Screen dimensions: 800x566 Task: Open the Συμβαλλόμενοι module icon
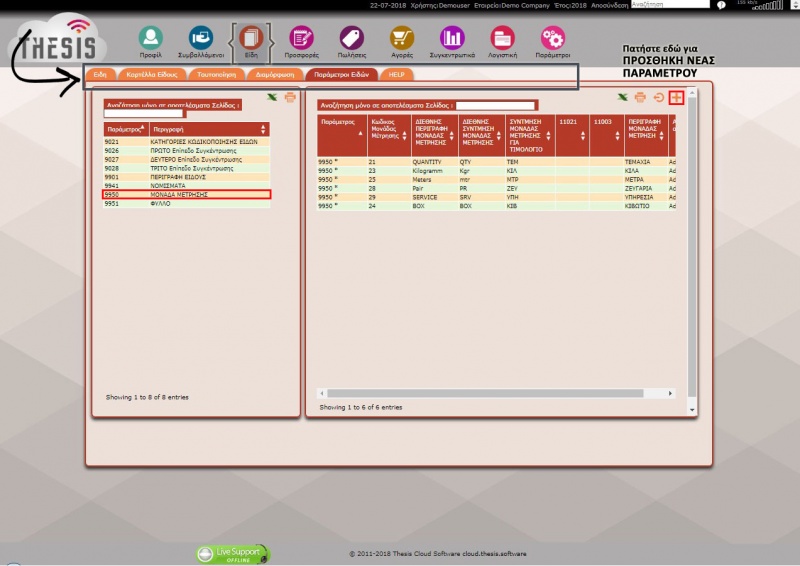pos(201,39)
